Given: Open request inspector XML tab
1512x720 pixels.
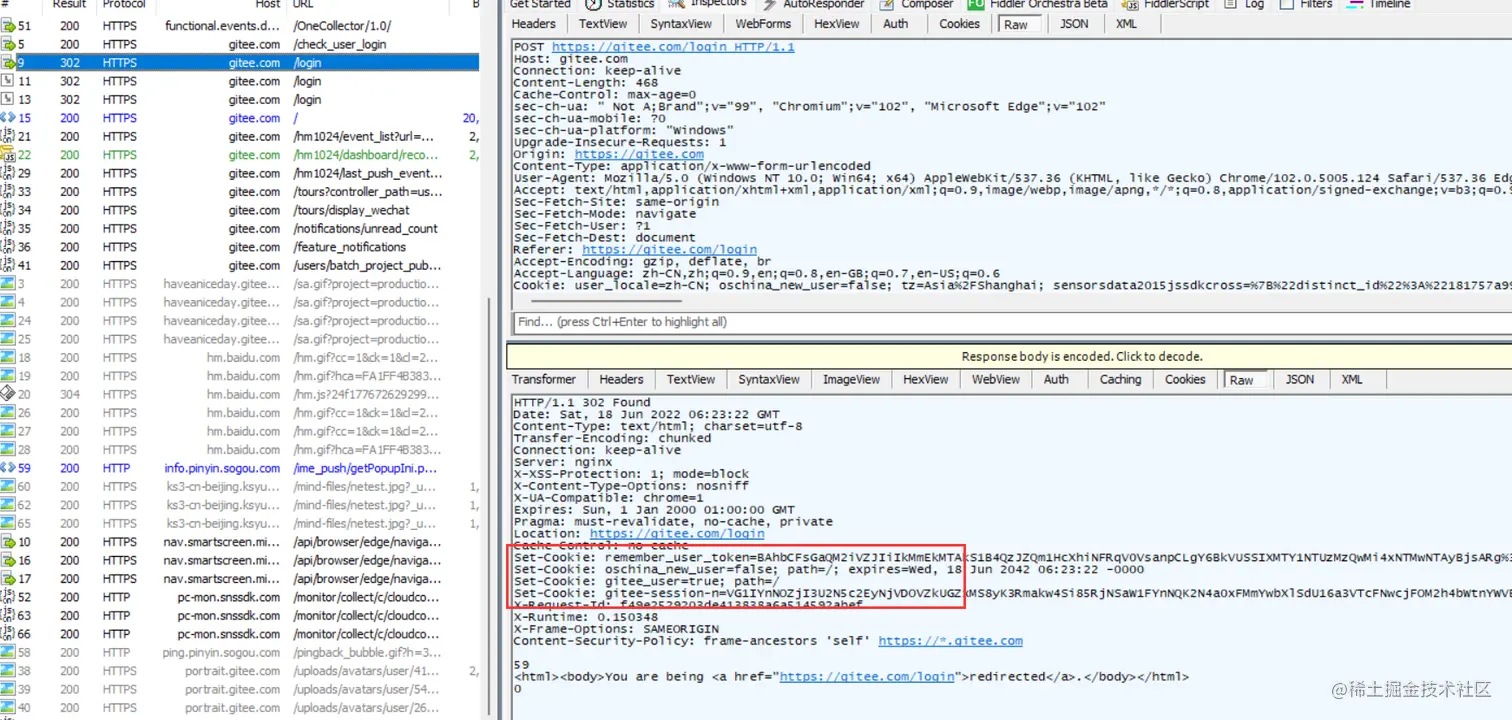Looking at the screenshot, I should 1126,24.
